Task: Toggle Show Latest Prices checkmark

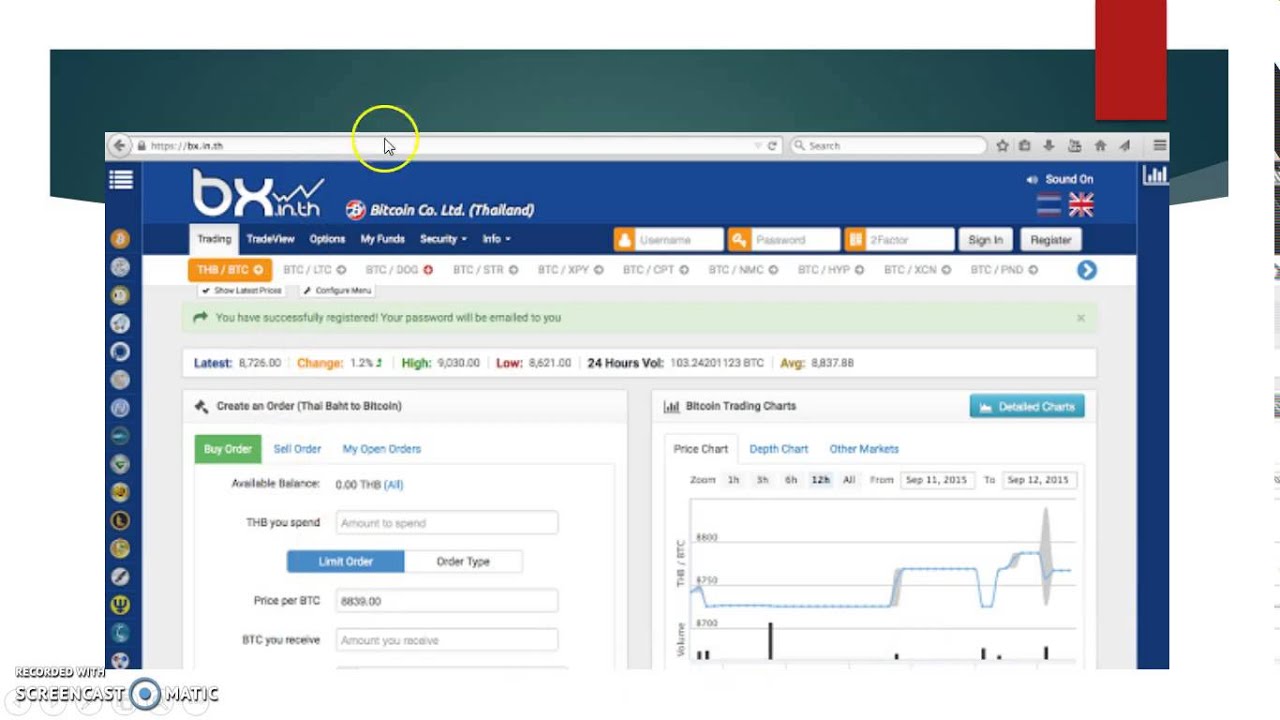Action: point(241,290)
